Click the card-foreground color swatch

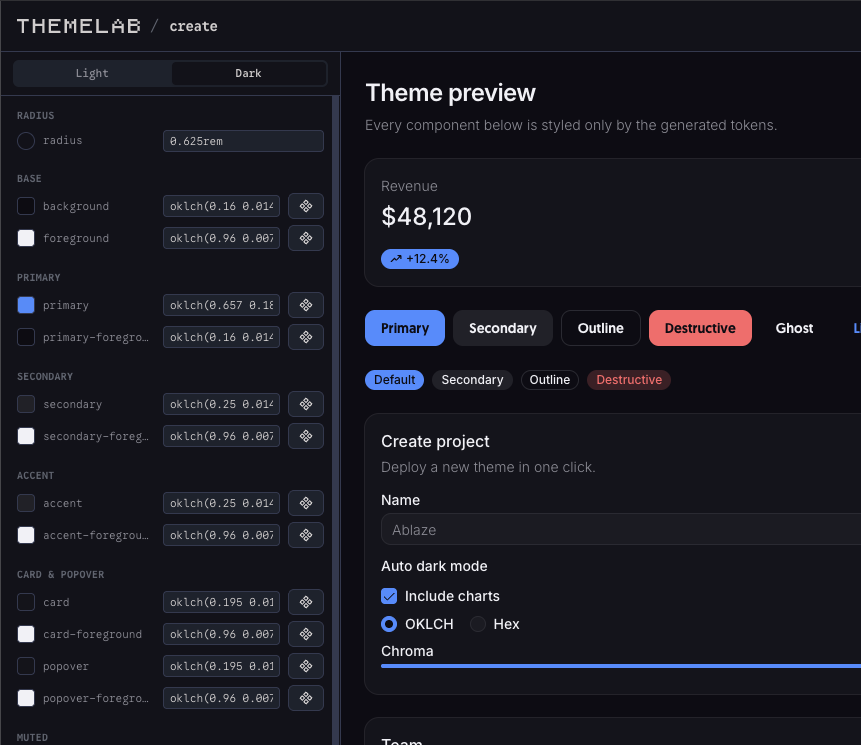(26, 634)
